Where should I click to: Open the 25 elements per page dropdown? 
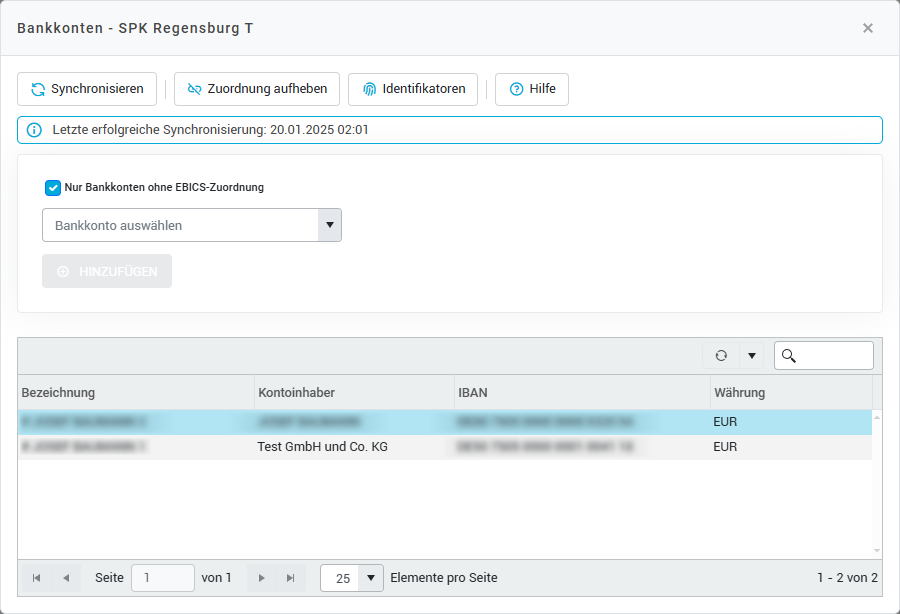coord(352,578)
